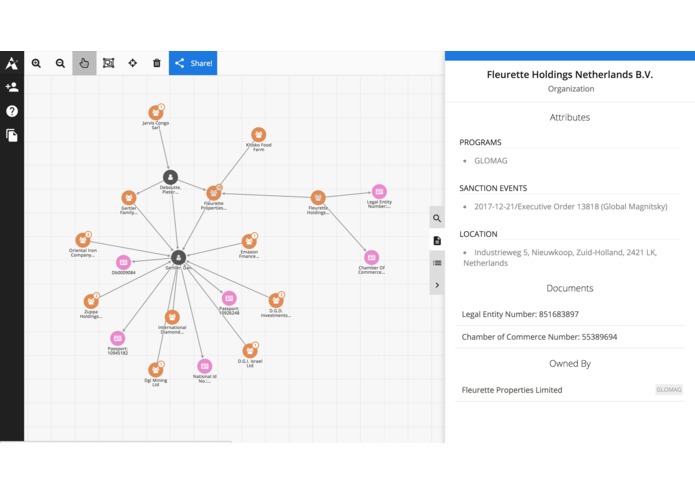
Task: Center the graph with crosshair tool
Action: click(133, 63)
